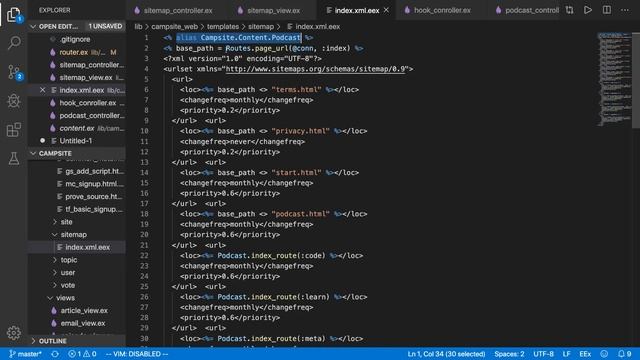Viewport: 640px width, 360px height.
Task: Click the sitemap breadcrumb segment
Action: [x=261, y=27]
